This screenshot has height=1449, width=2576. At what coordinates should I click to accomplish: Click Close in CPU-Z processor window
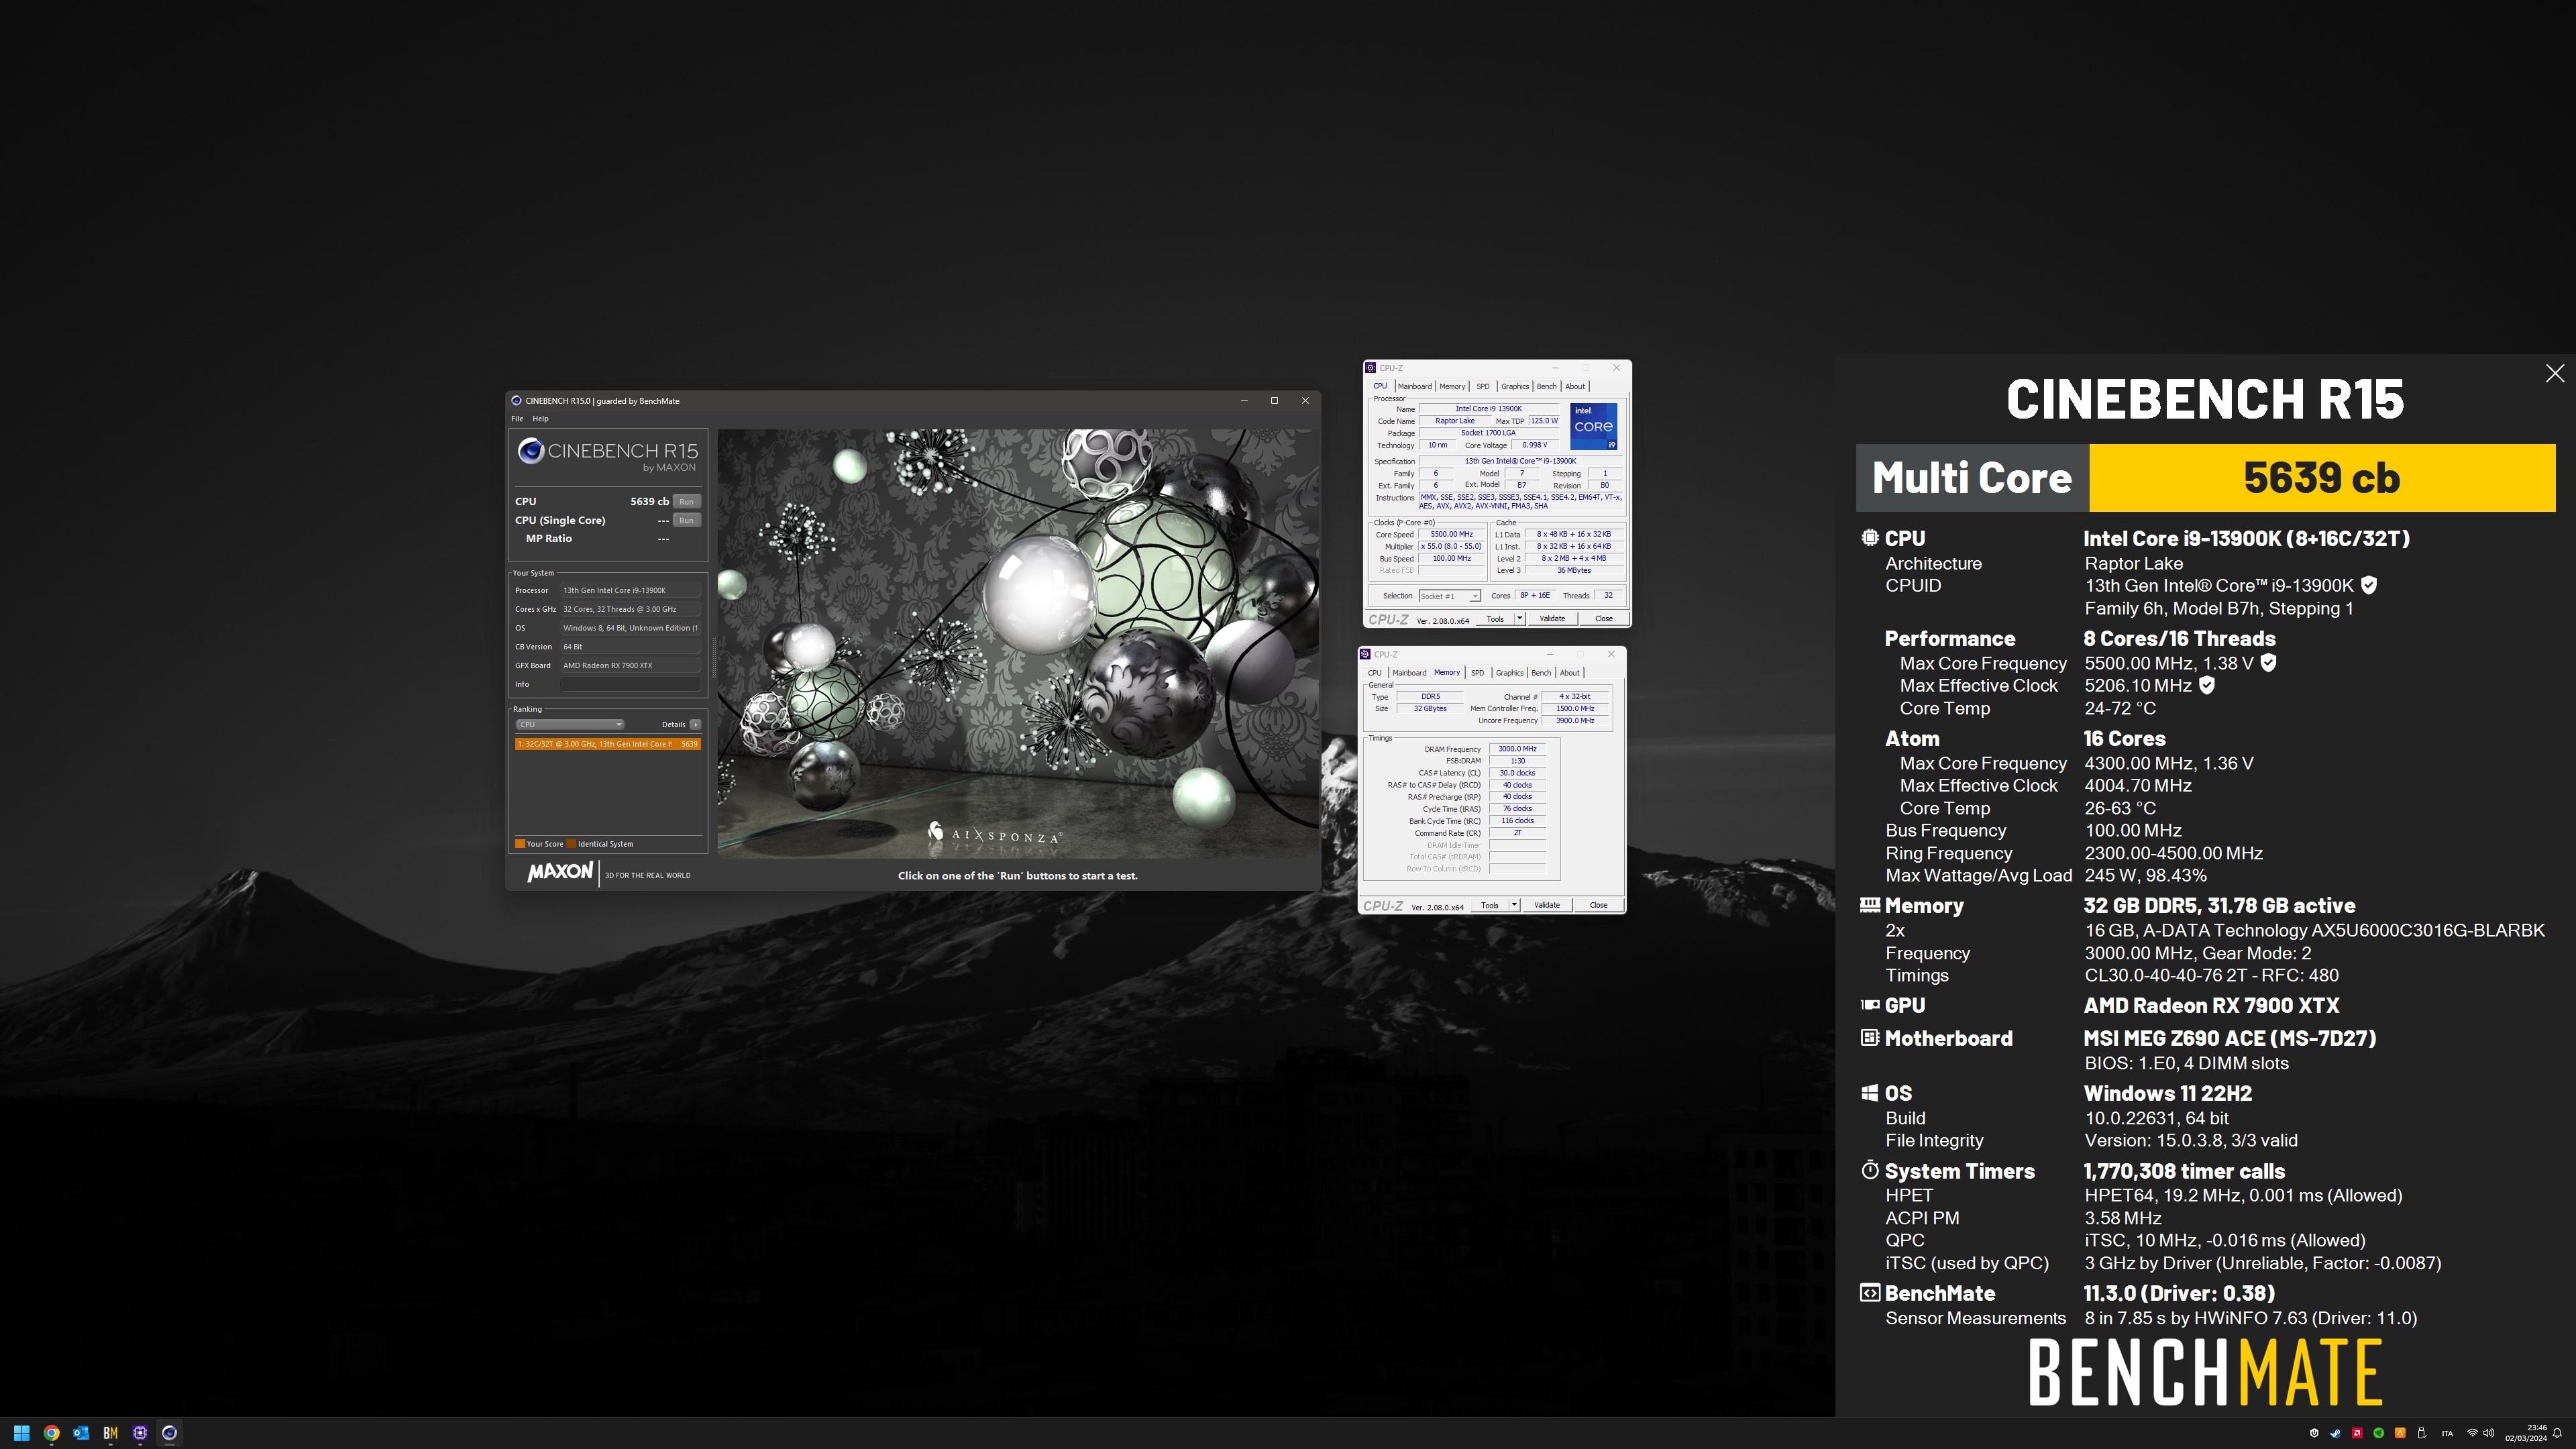click(1604, 618)
